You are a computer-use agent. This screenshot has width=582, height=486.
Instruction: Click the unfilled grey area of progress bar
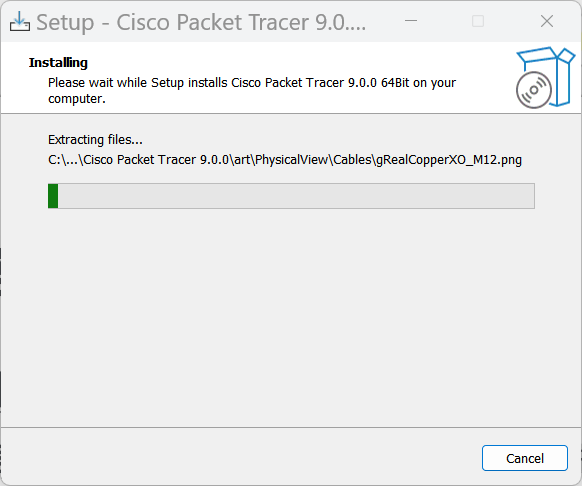coord(296,196)
